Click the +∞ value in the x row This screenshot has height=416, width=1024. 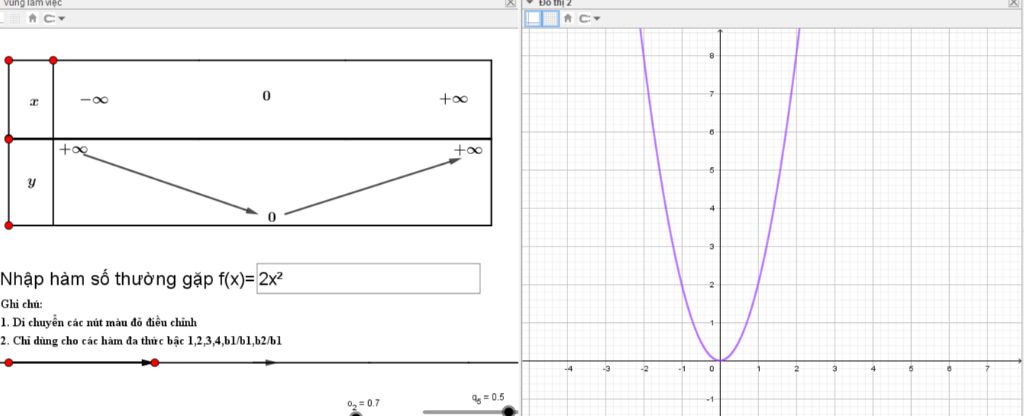454,99
